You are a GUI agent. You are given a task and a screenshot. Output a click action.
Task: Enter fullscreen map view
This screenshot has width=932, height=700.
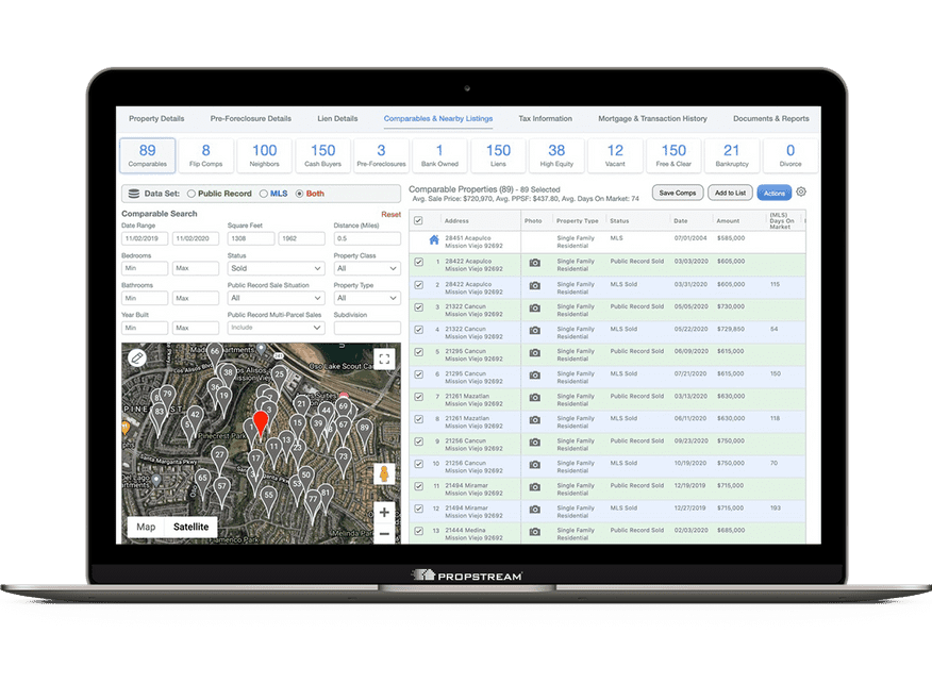(384, 359)
